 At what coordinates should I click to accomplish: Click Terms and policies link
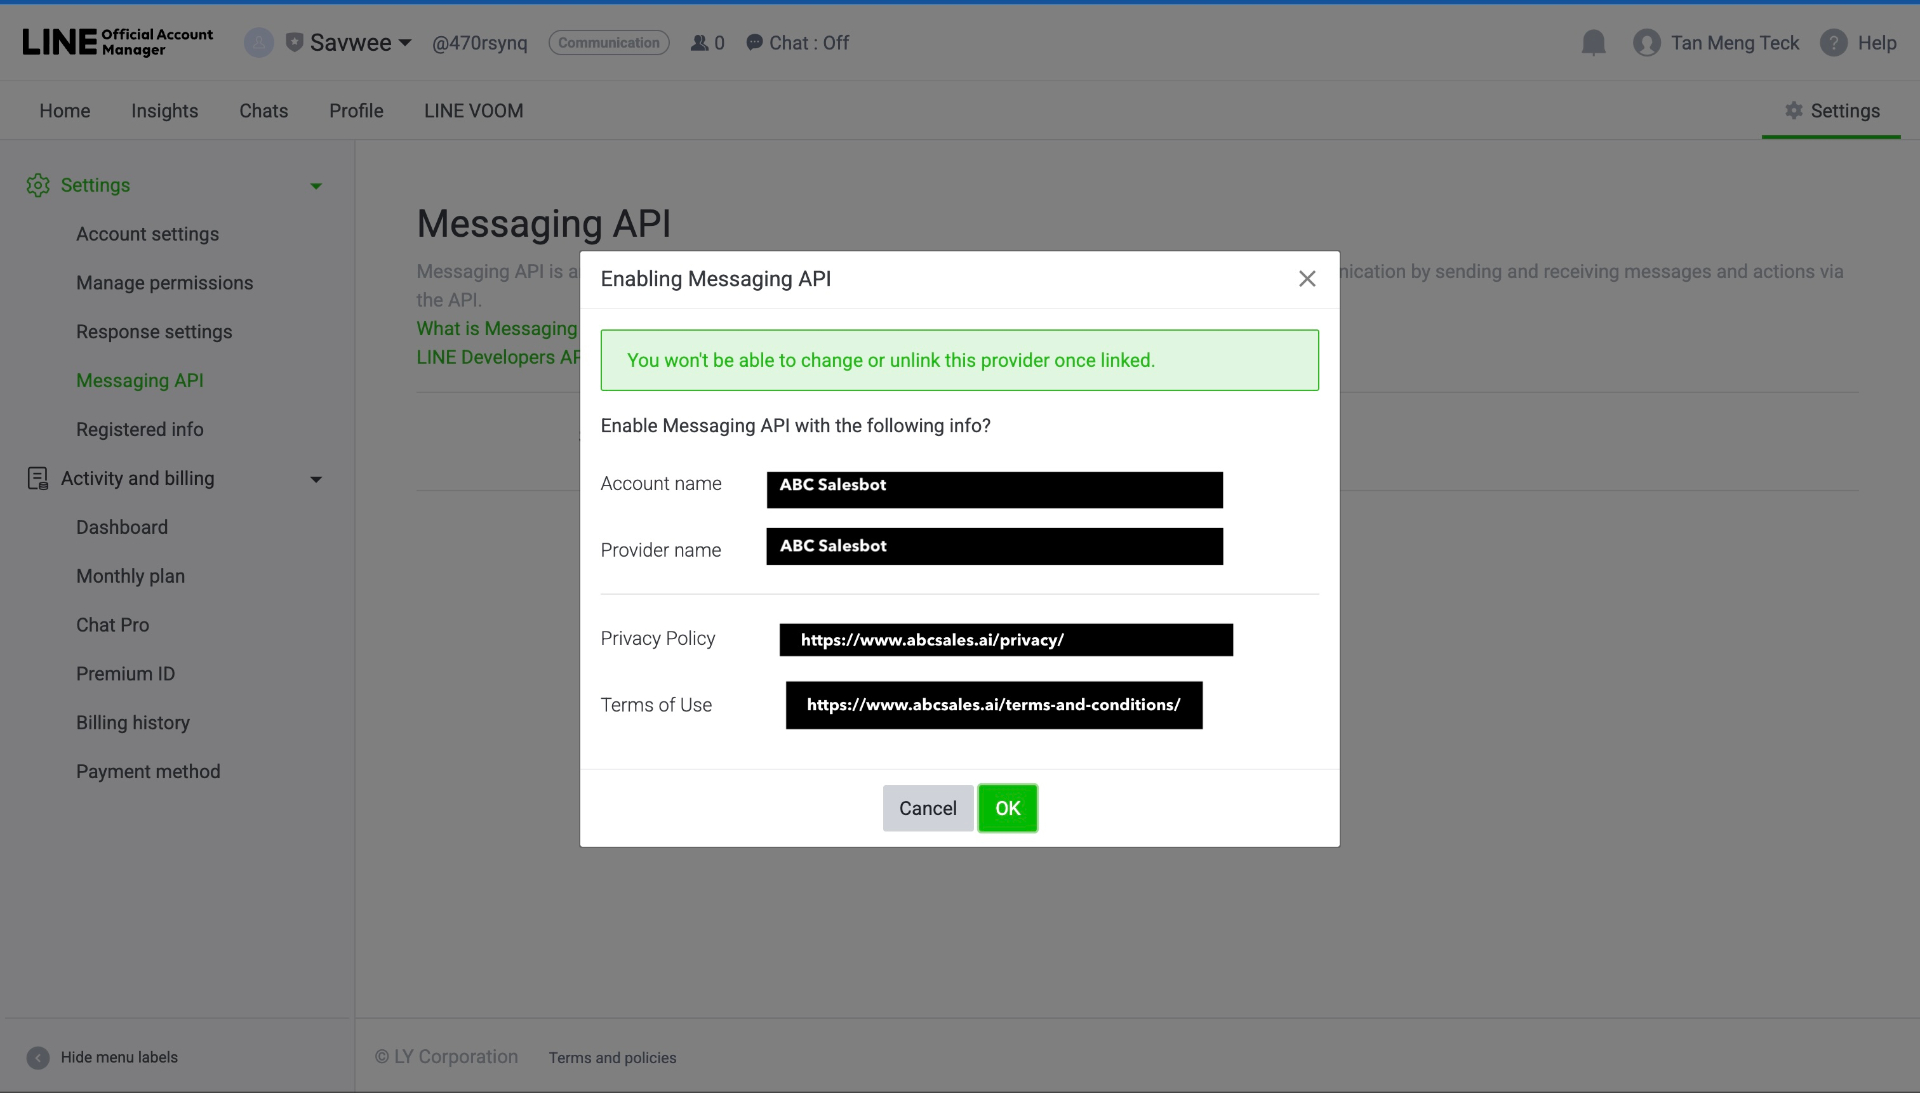(612, 1058)
